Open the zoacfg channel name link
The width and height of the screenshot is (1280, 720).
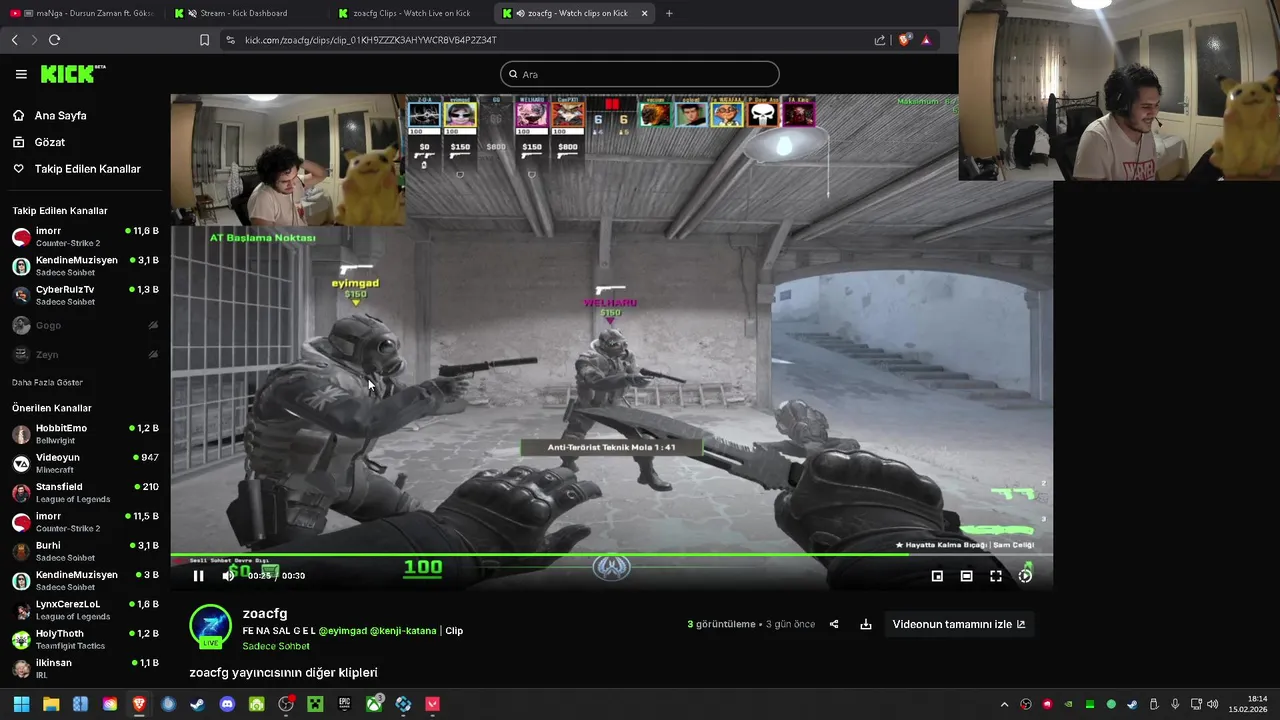pos(265,613)
